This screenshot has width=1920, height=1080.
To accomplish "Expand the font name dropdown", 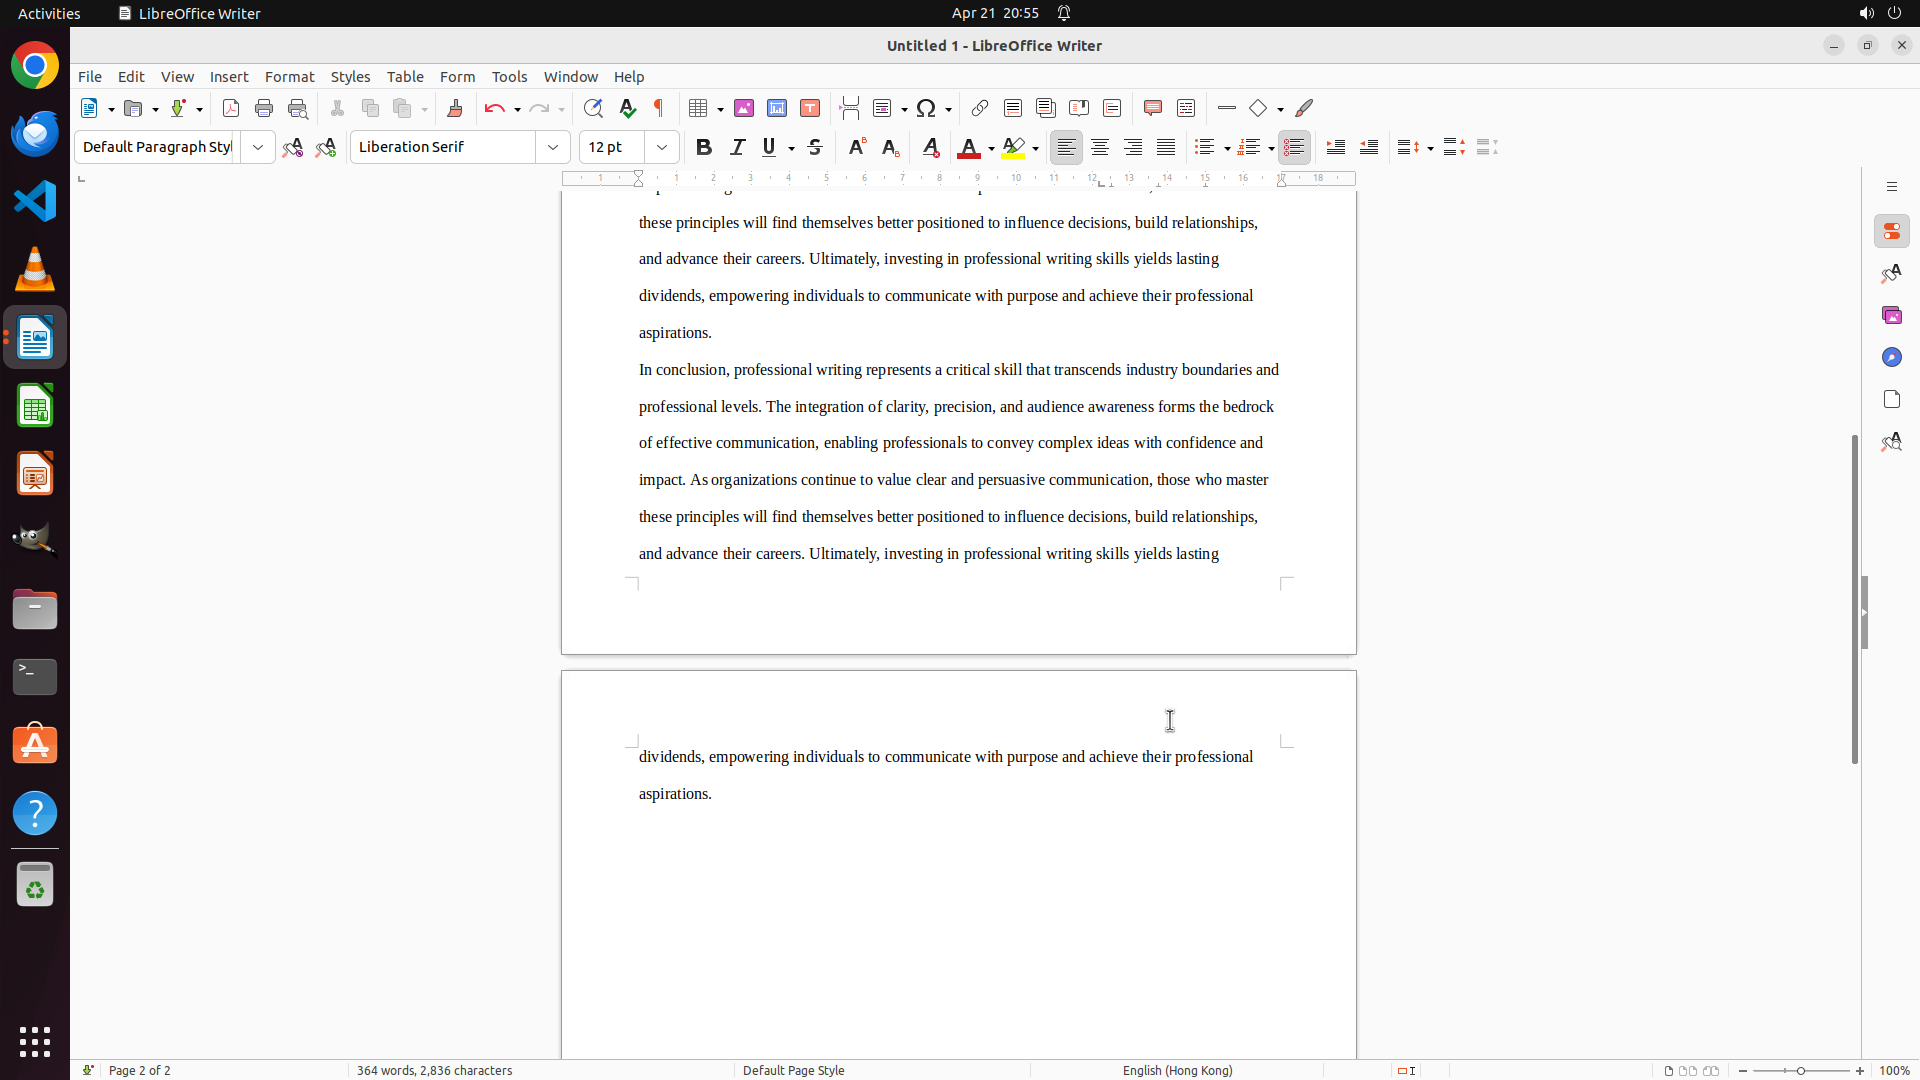I will (x=553, y=147).
